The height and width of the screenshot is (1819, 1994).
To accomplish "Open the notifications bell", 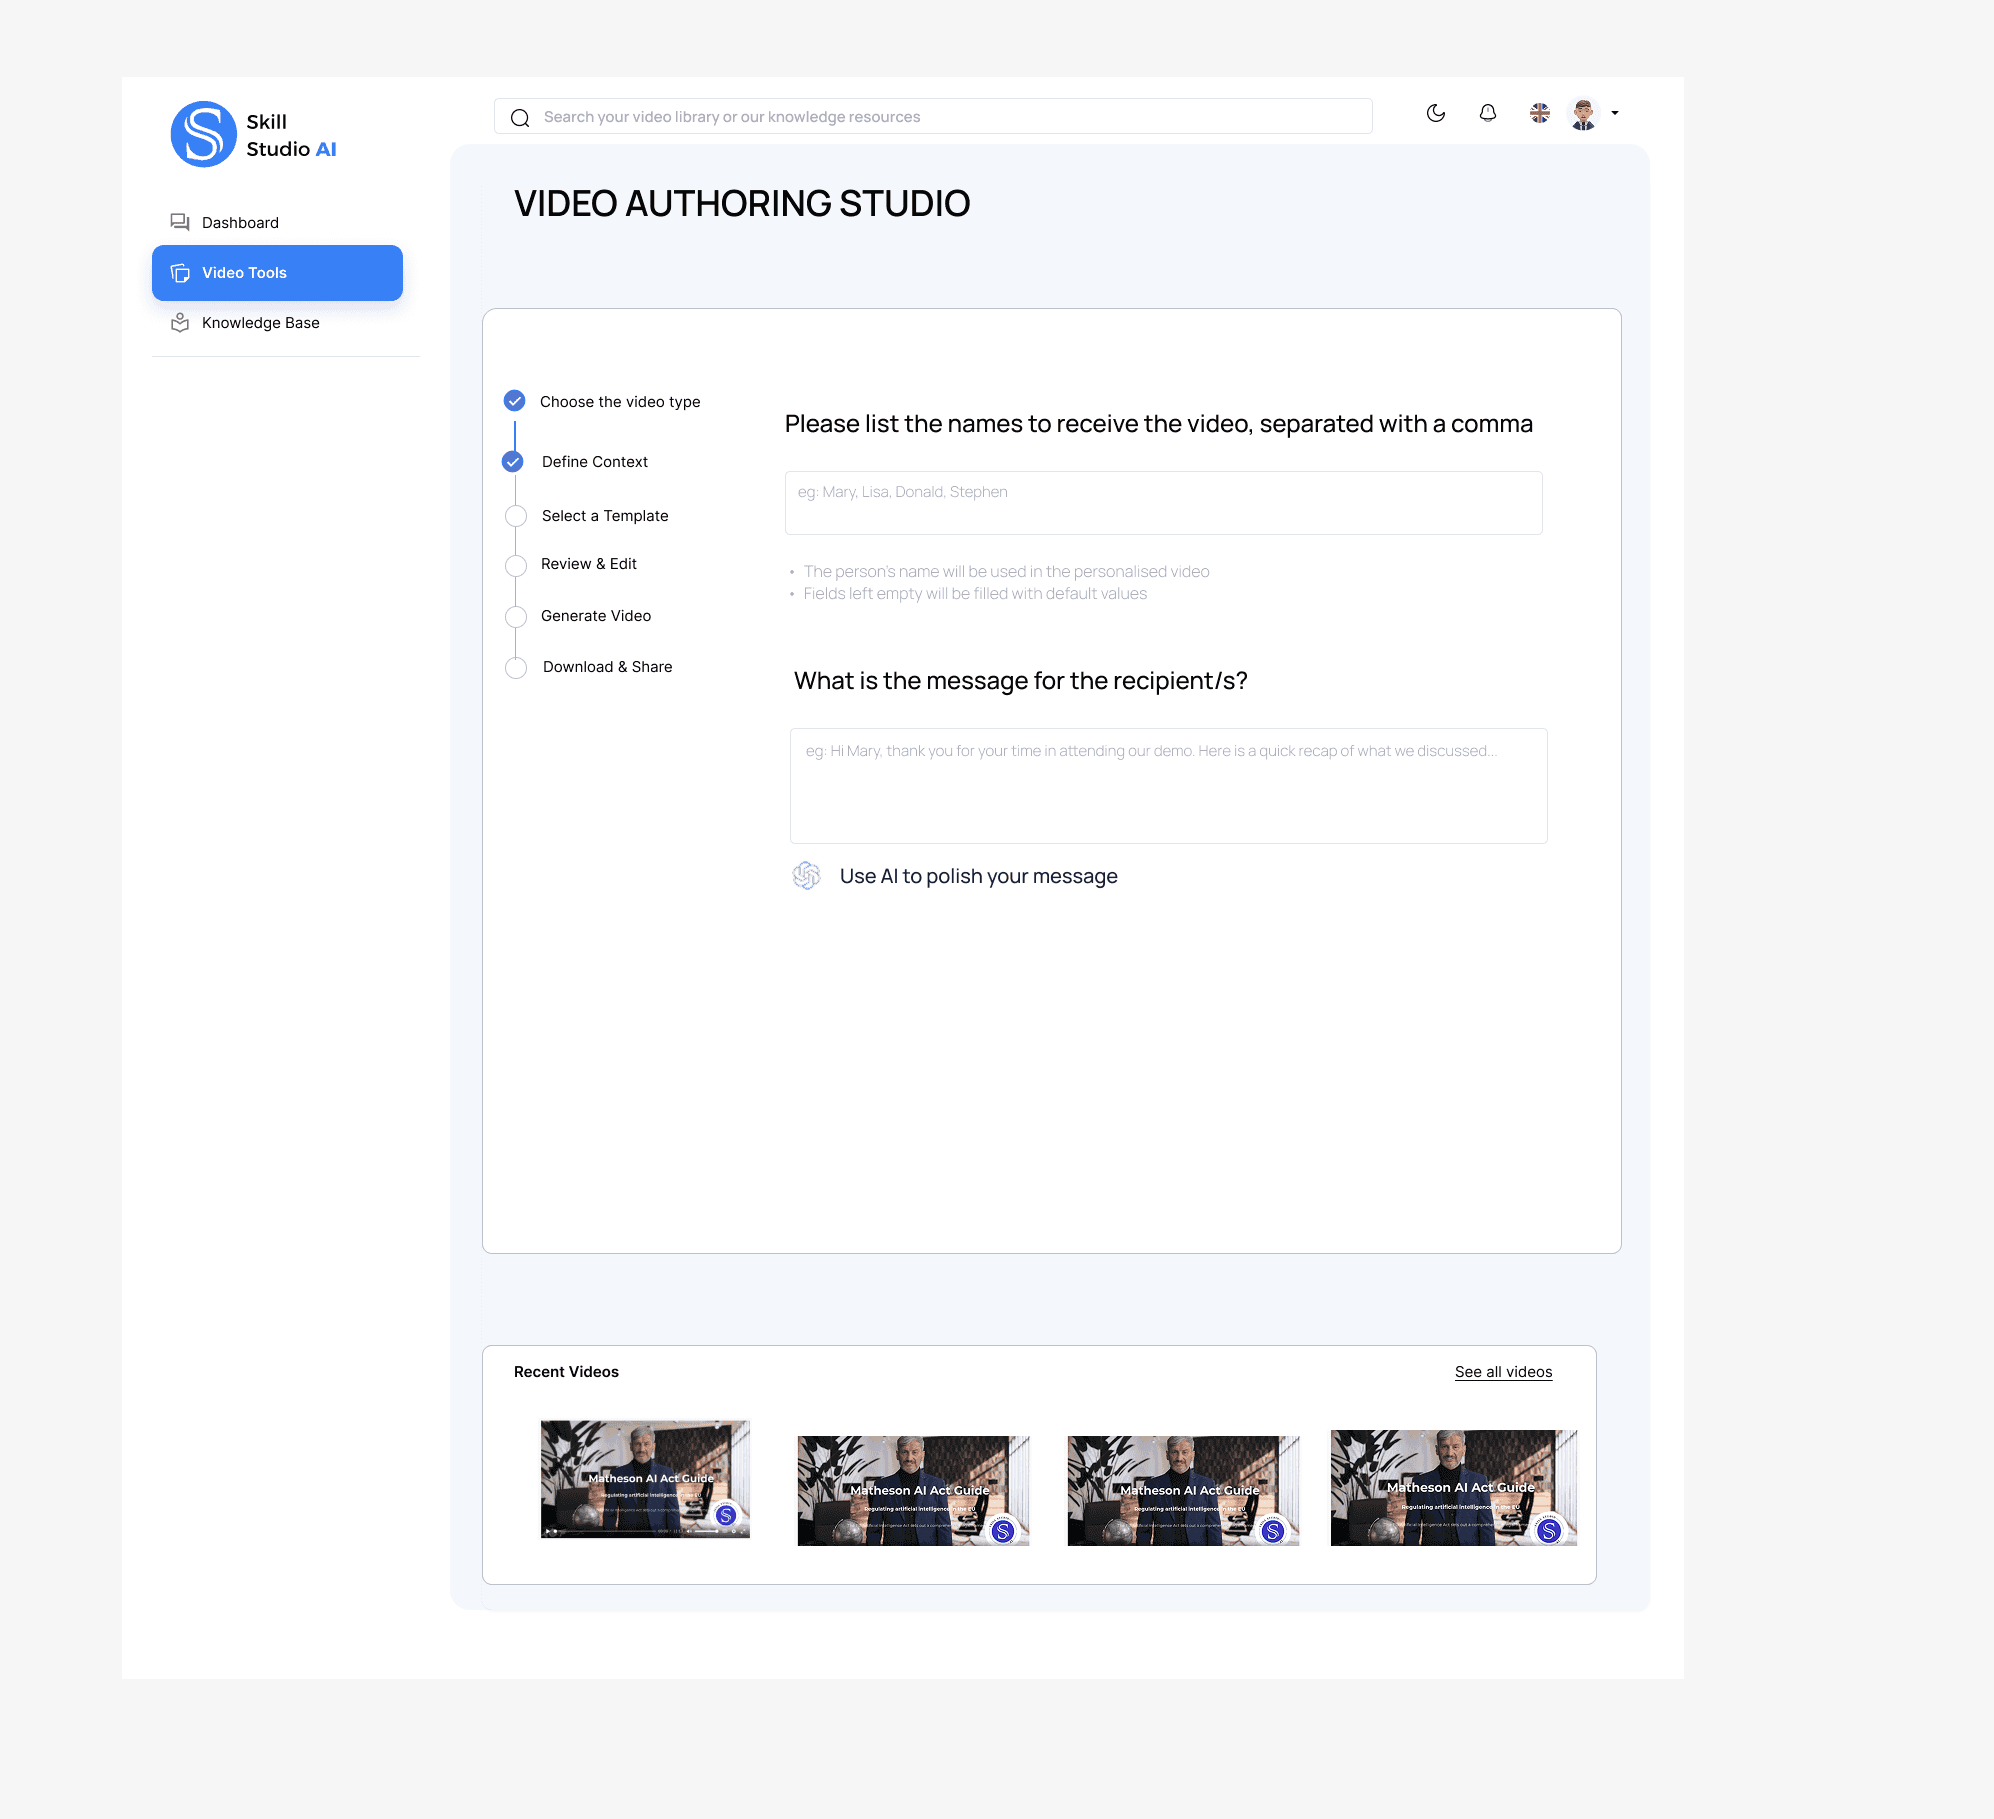I will point(1488,113).
